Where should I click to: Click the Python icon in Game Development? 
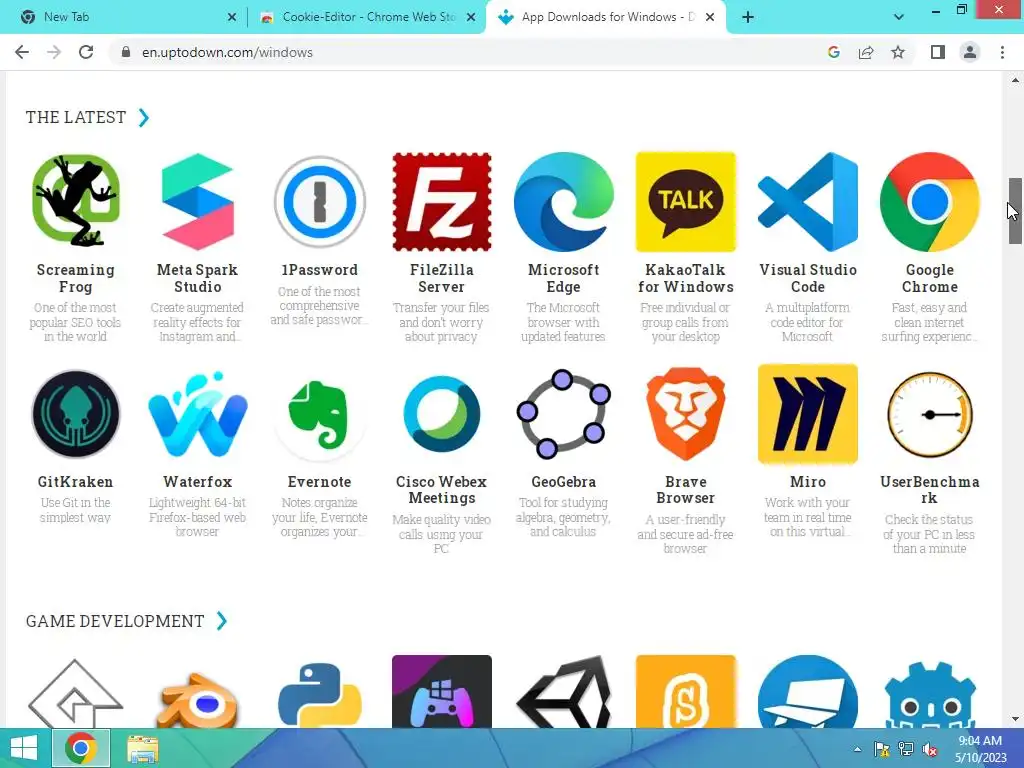click(319, 695)
